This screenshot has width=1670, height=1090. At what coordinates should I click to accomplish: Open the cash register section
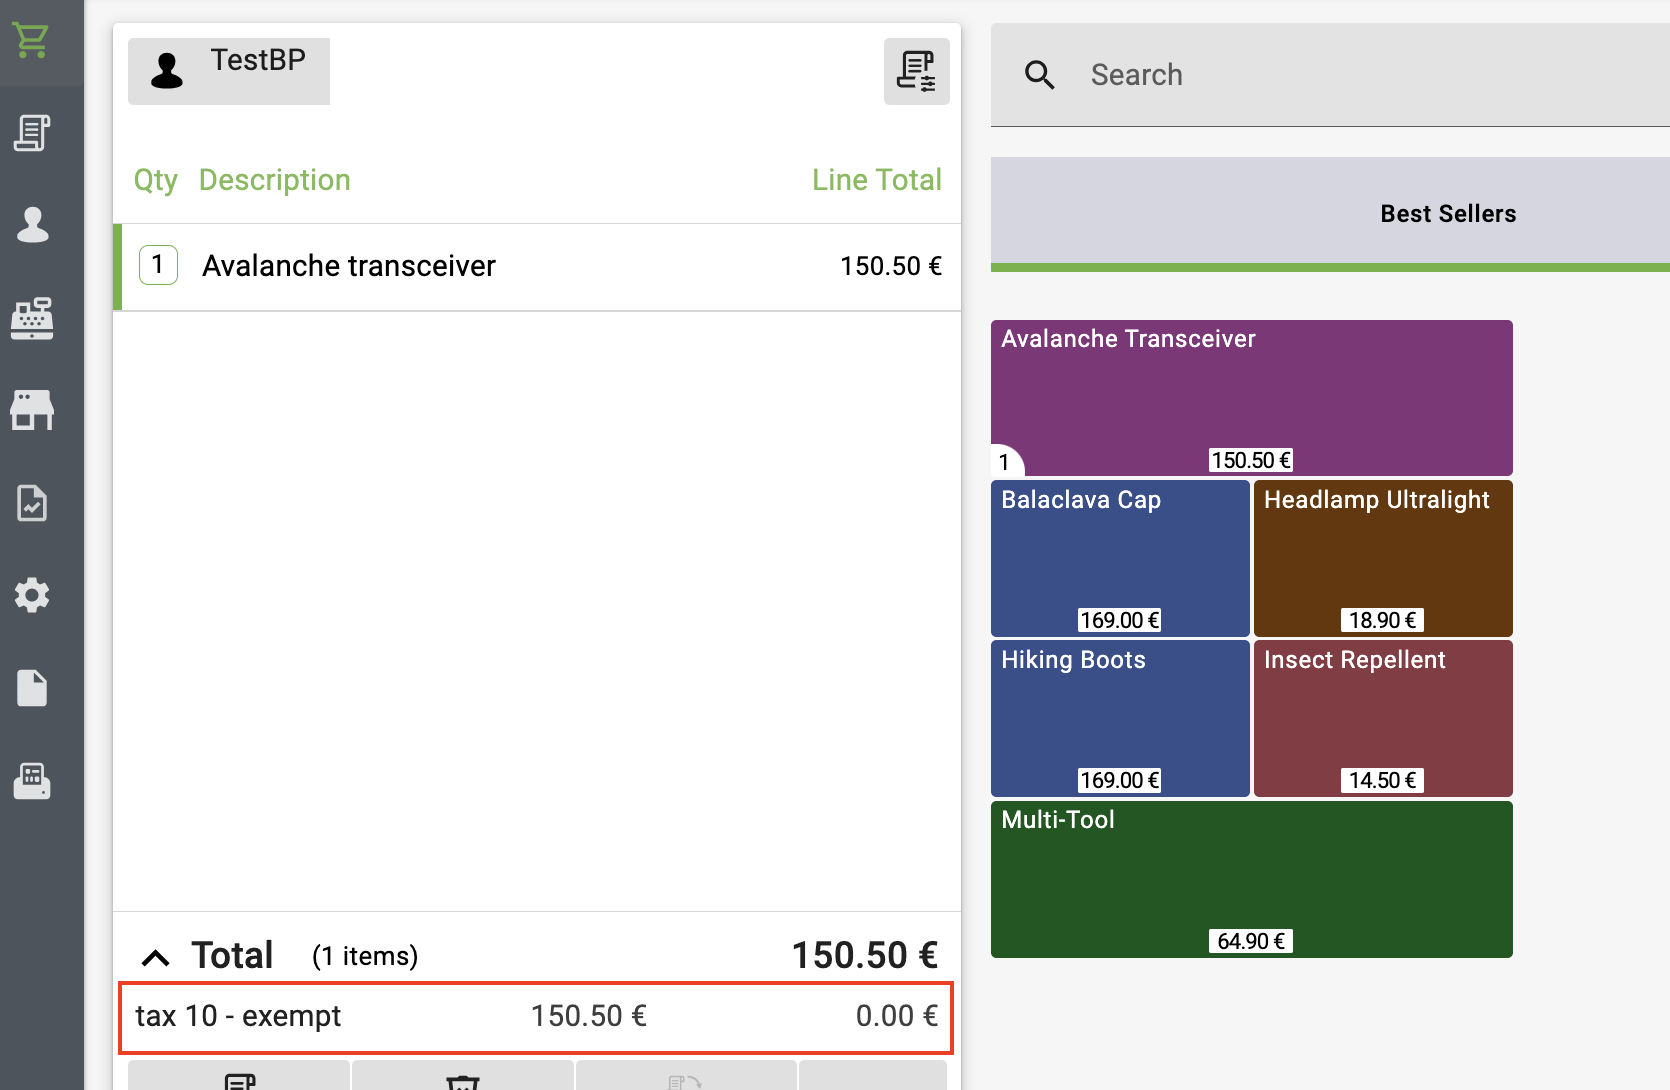(32, 318)
